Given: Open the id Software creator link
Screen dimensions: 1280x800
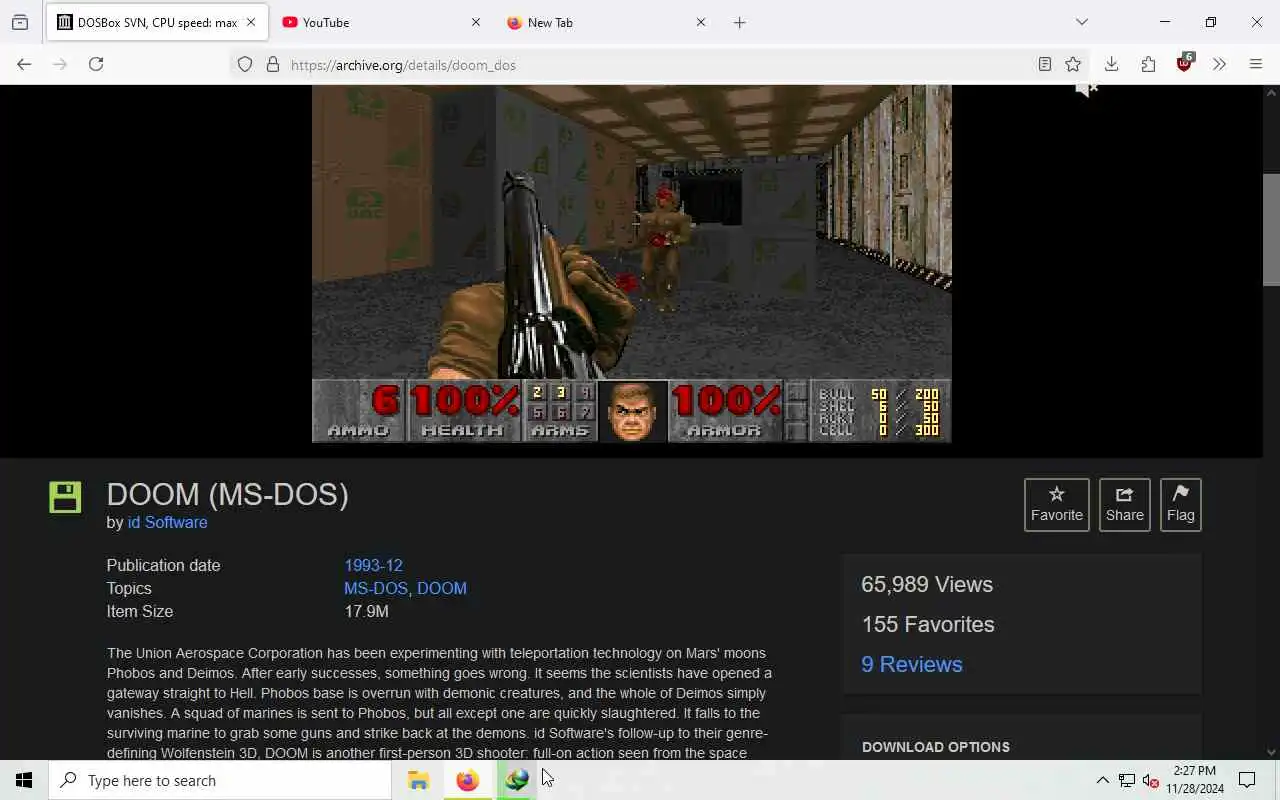Looking at the screenshot, I should [x=167, y=522].
